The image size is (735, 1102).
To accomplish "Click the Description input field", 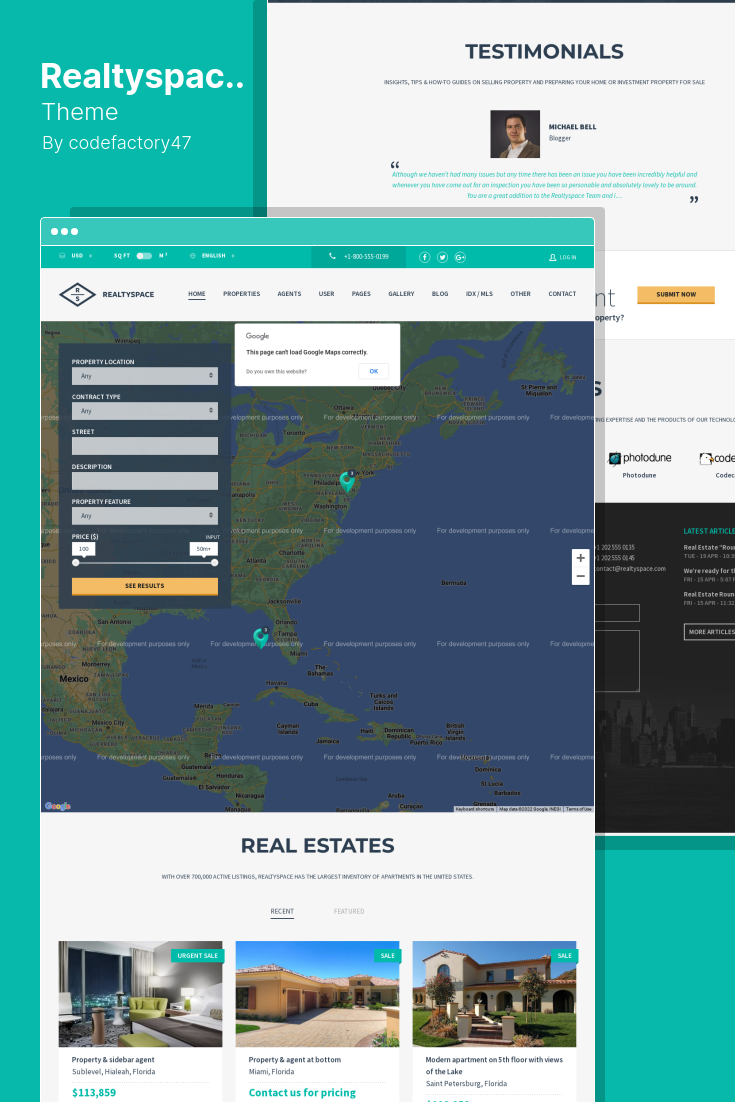I will pos(145,481).
